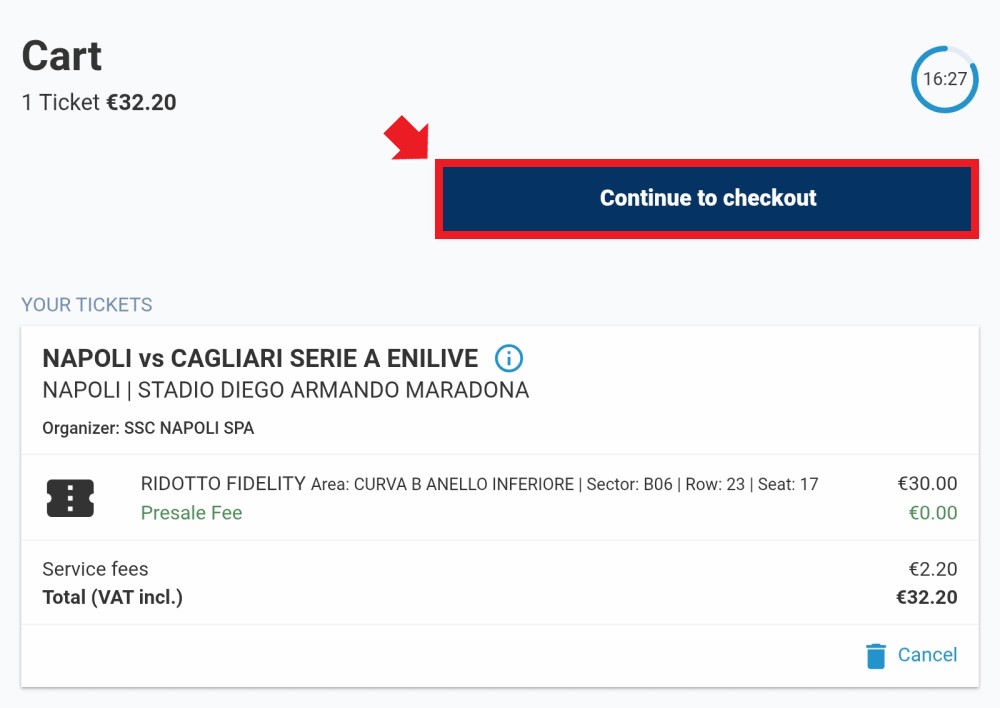Click the Stadio Diego Armando Maradona venue line
This screenshot has width=1000, height=708.
[x=286, y=390]
